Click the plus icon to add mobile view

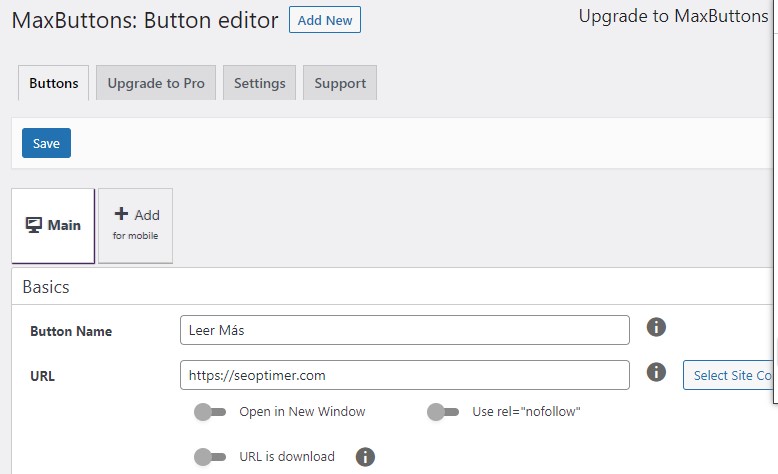(x=121, y=214)
